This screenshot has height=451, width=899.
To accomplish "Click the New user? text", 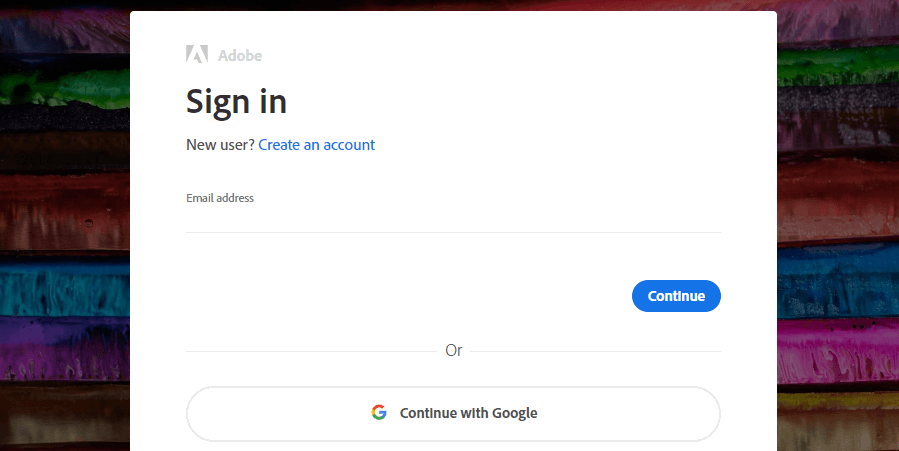I will coord(220,145).
